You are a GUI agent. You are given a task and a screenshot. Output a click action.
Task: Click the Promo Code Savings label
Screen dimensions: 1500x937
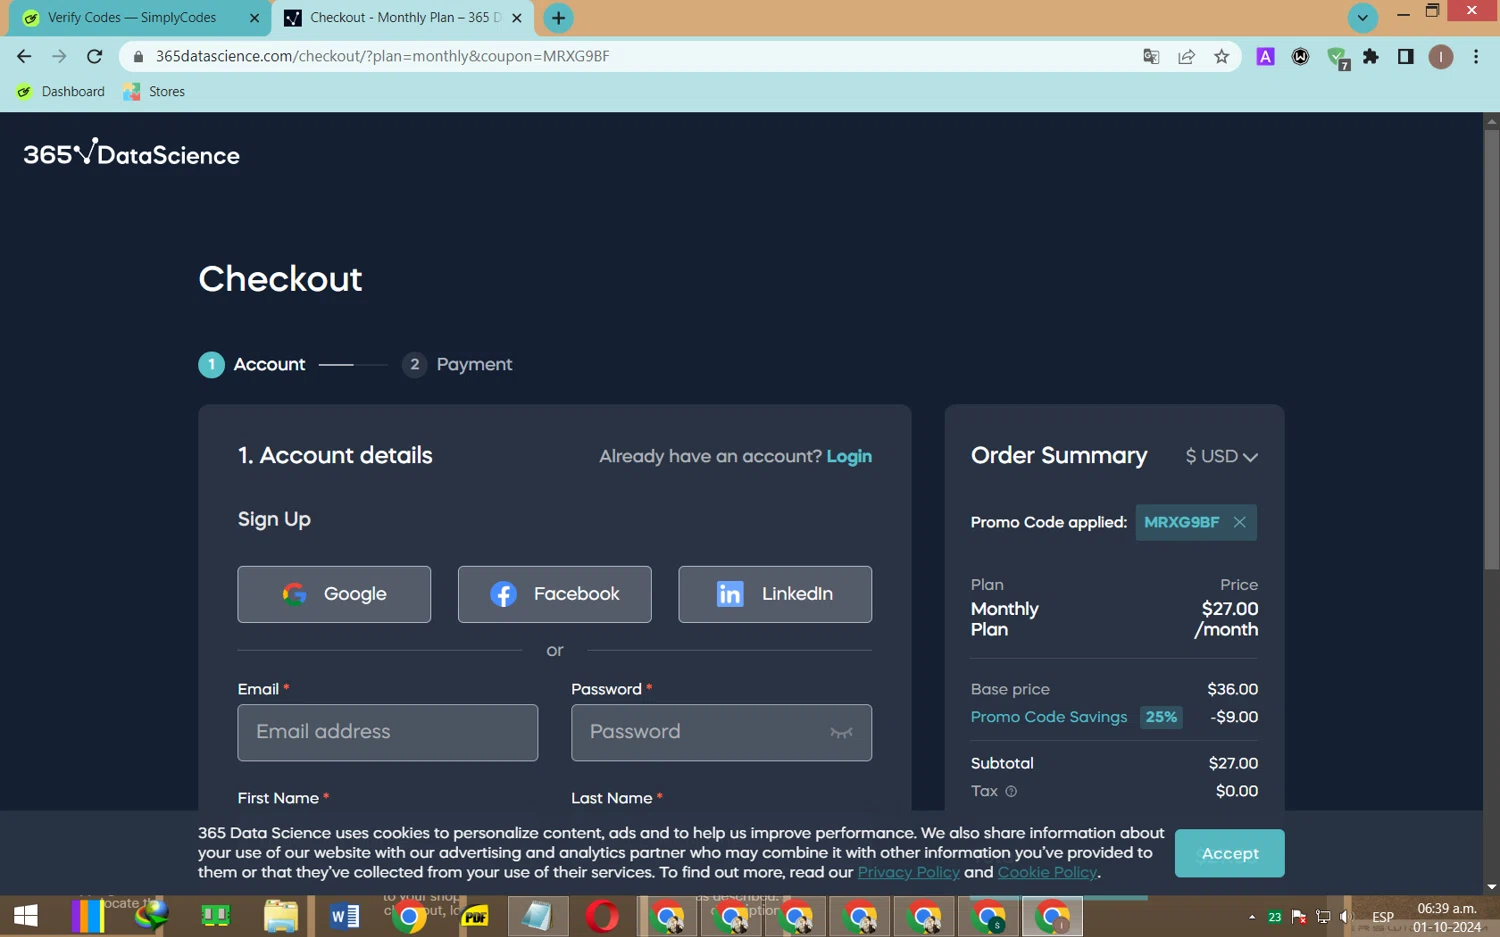coord(1048,717)
